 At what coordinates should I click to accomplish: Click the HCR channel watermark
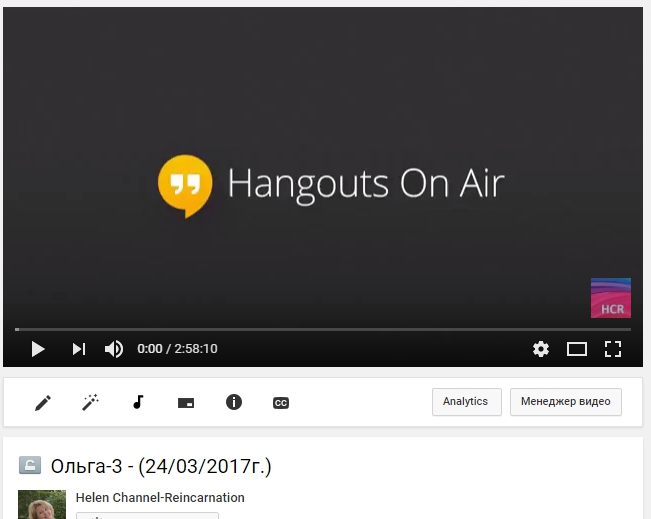(611, 298)
